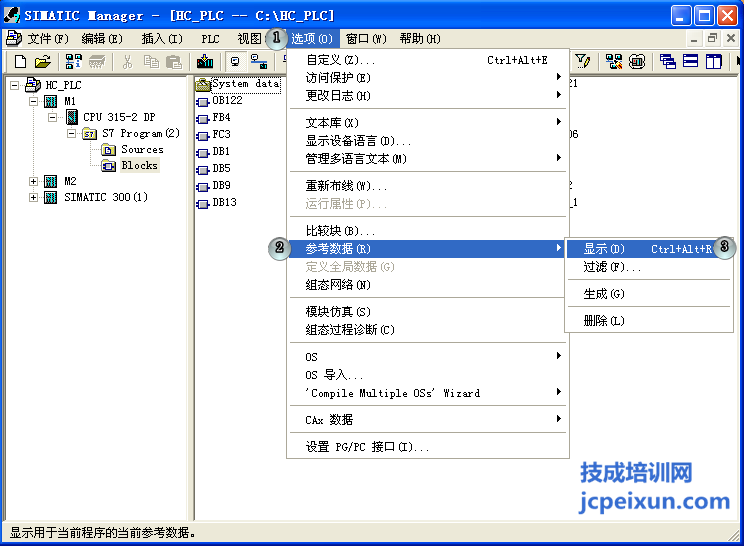This screenshot has height=546, width=744.
Task: Select the DB5 block
Action: click(x=213, y=169)
